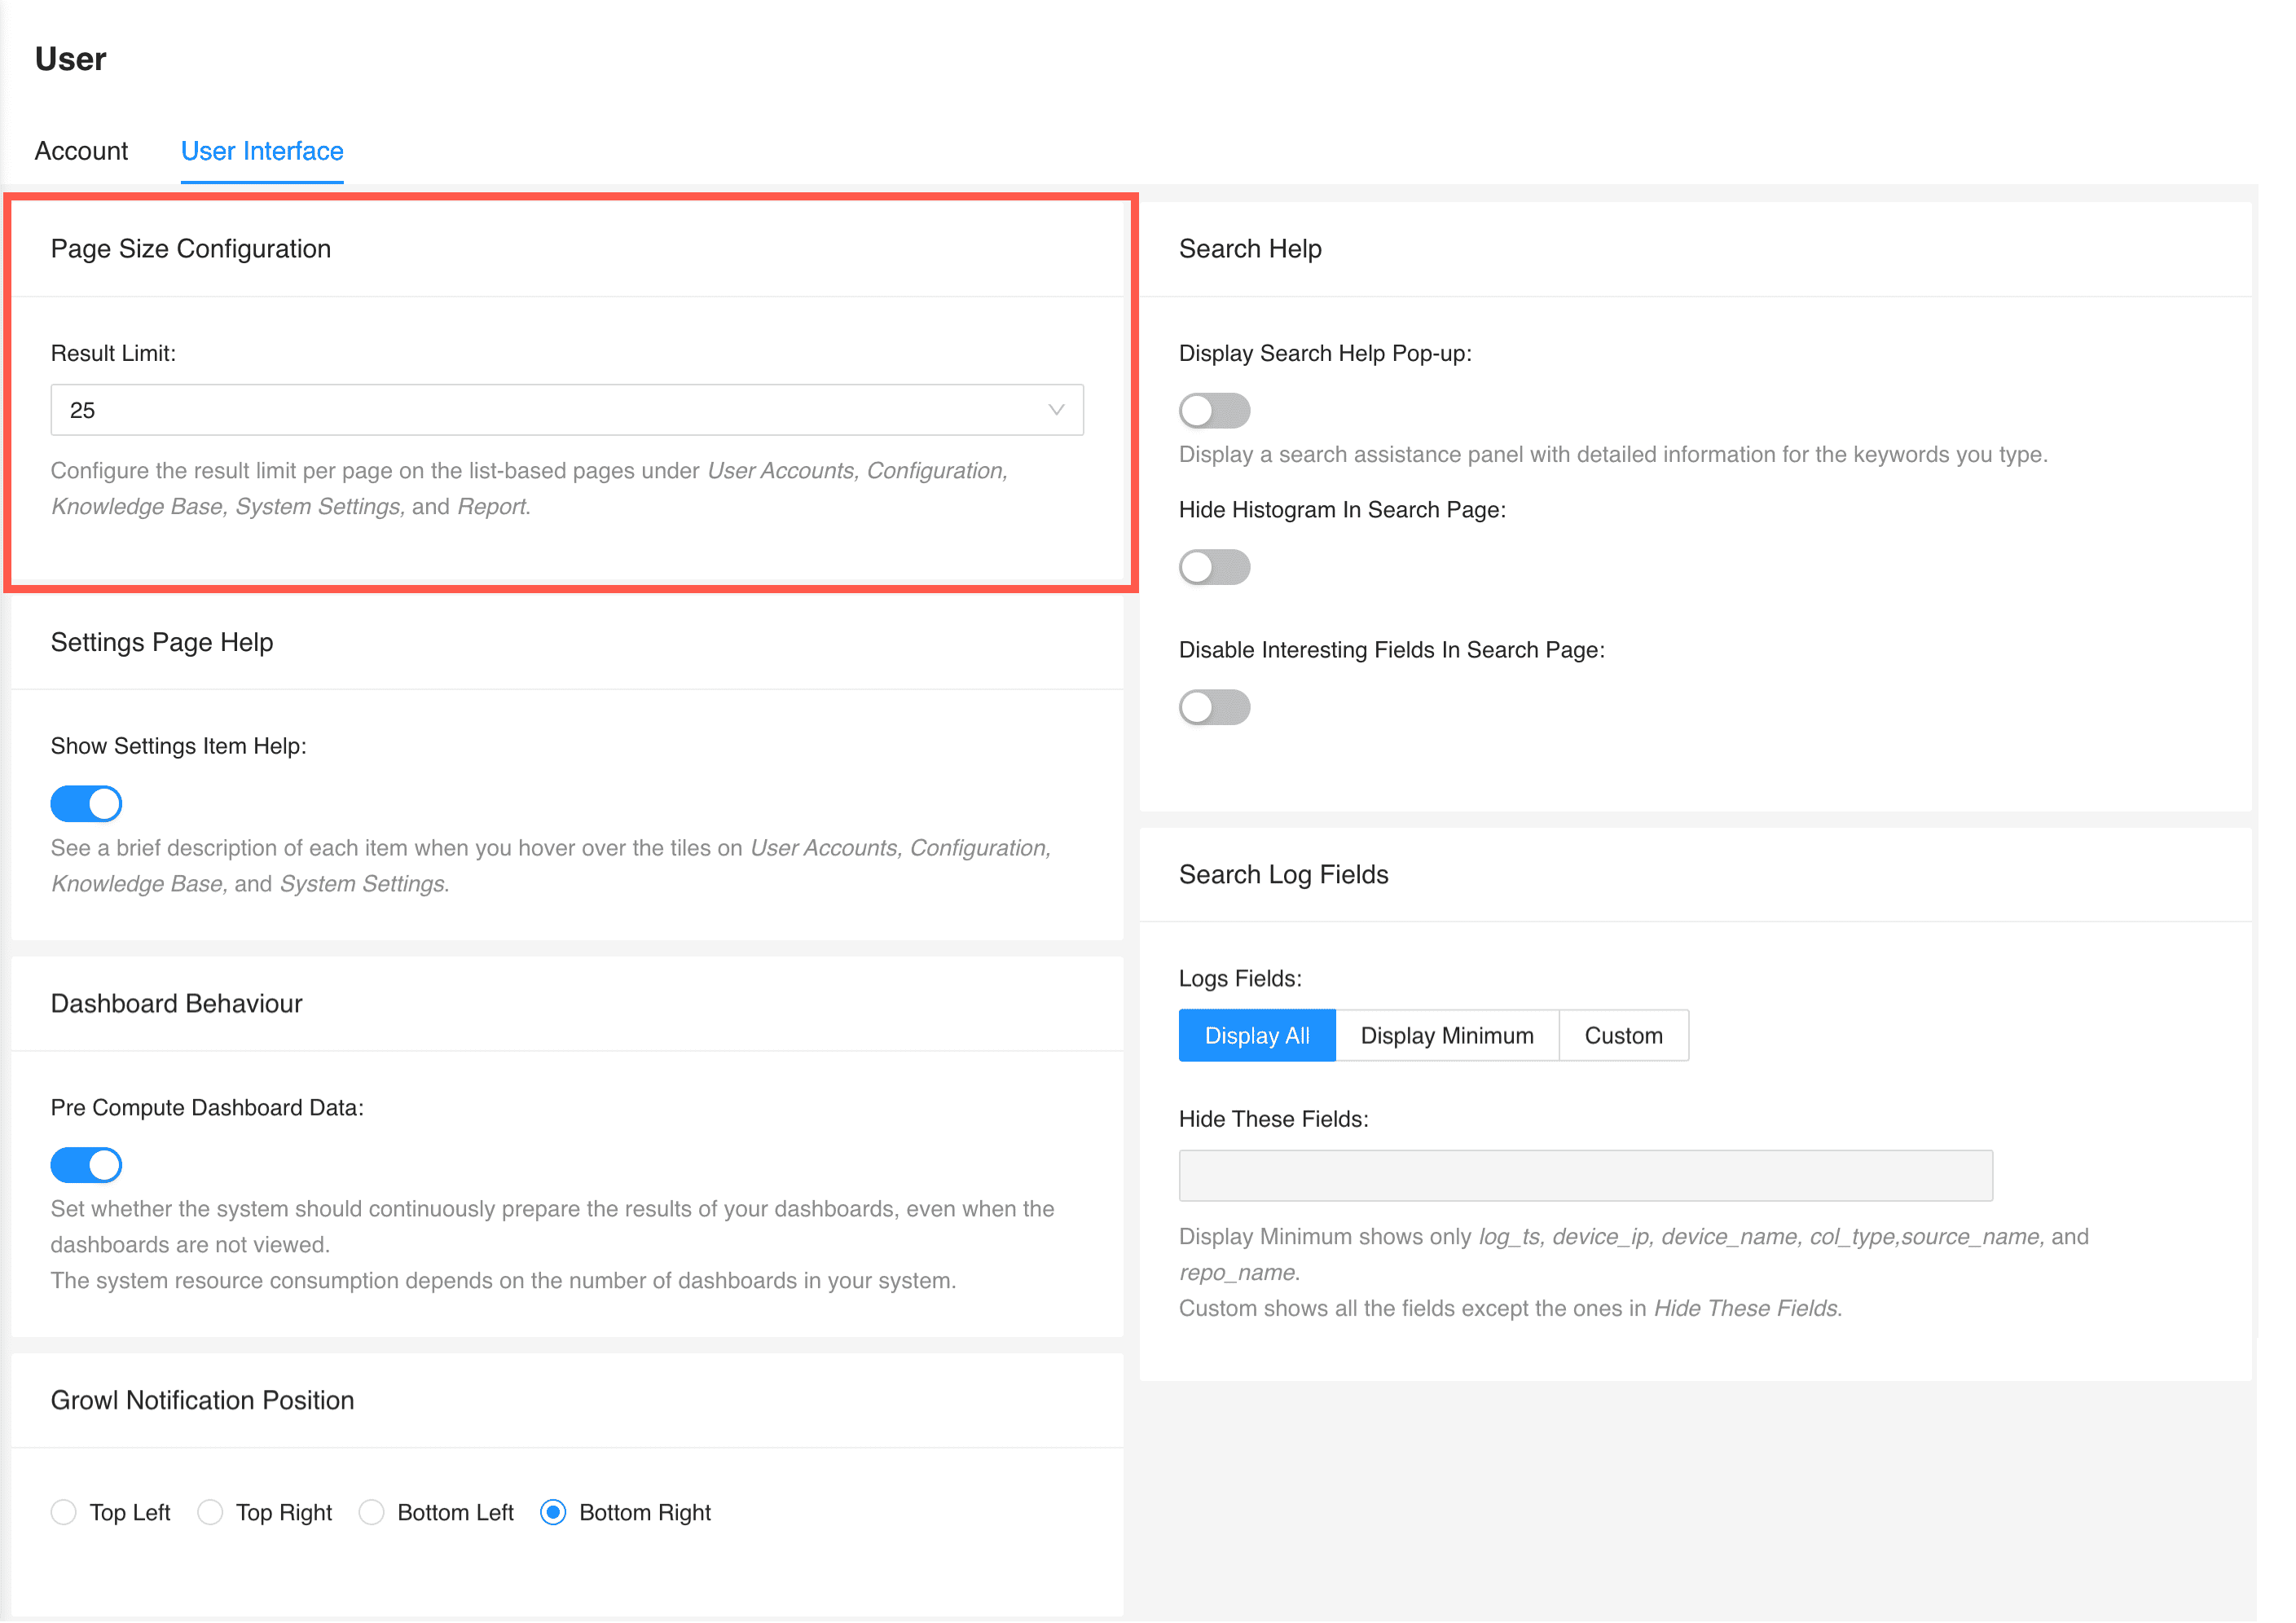Turn on Hide Histogram In Search Page
This screenshot has height=1623, width=2296.
[x=1214, y=567]
